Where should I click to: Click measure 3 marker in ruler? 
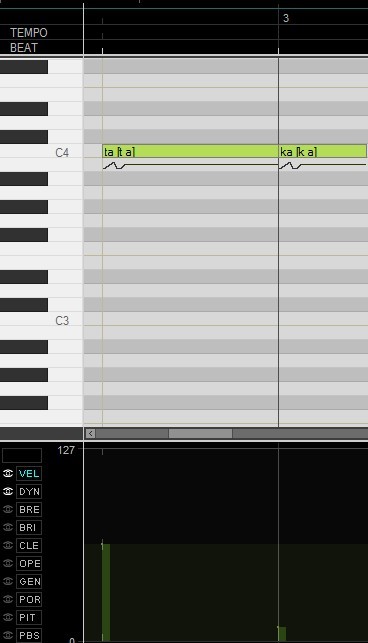[286, 18]
